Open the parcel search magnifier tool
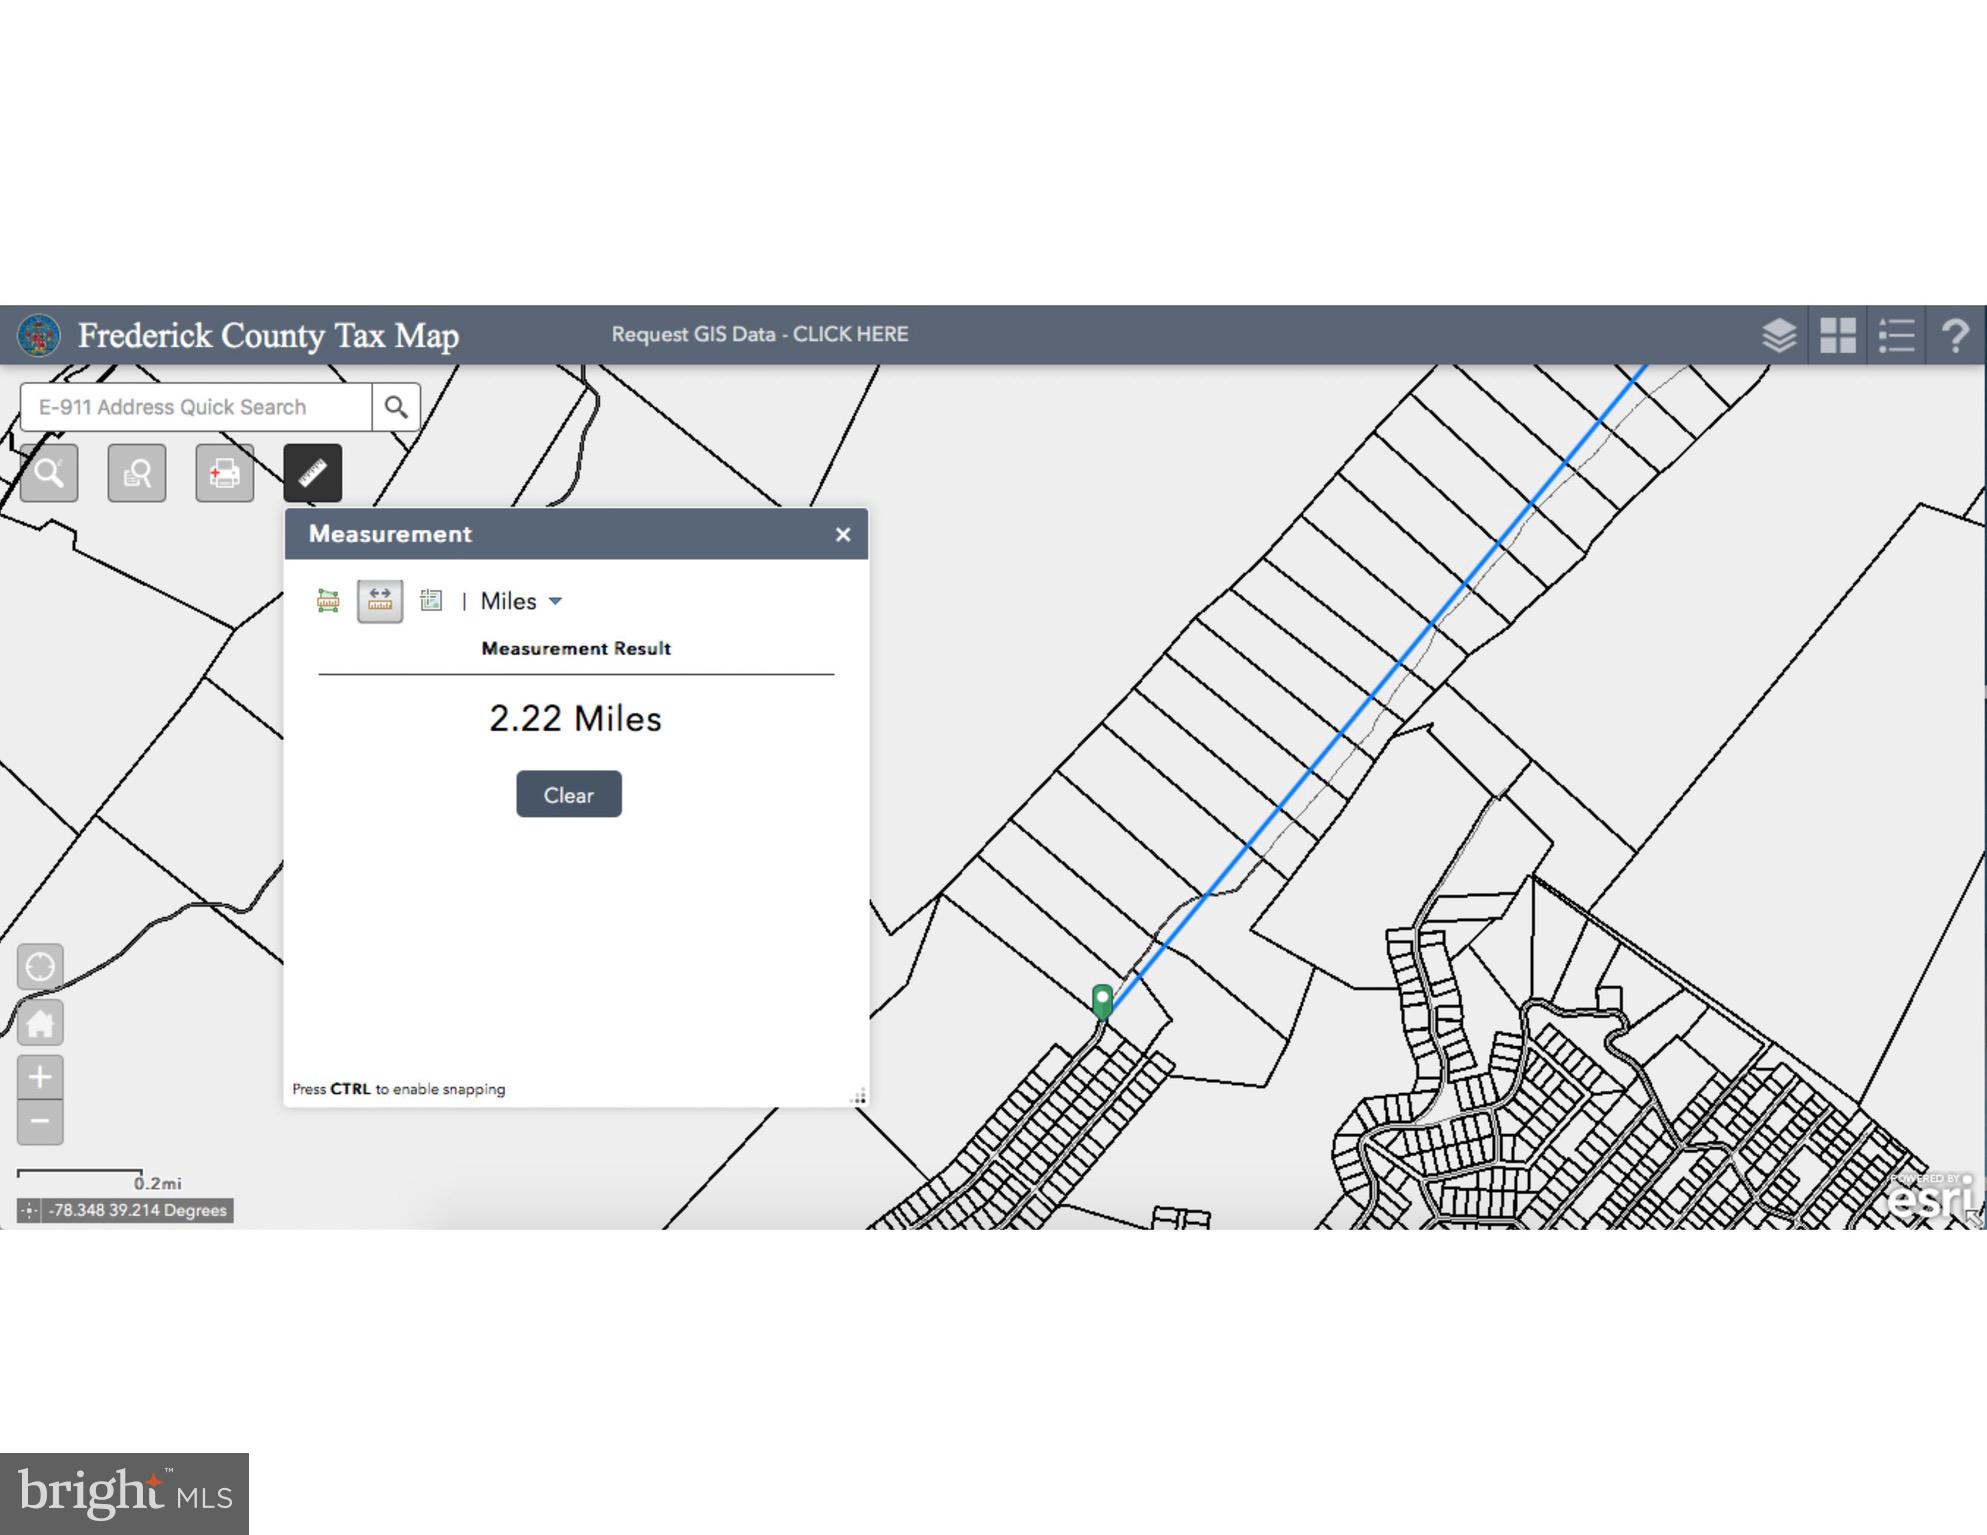Image resolution: width=1987 pixels, height=1535 pixels. 49,473
